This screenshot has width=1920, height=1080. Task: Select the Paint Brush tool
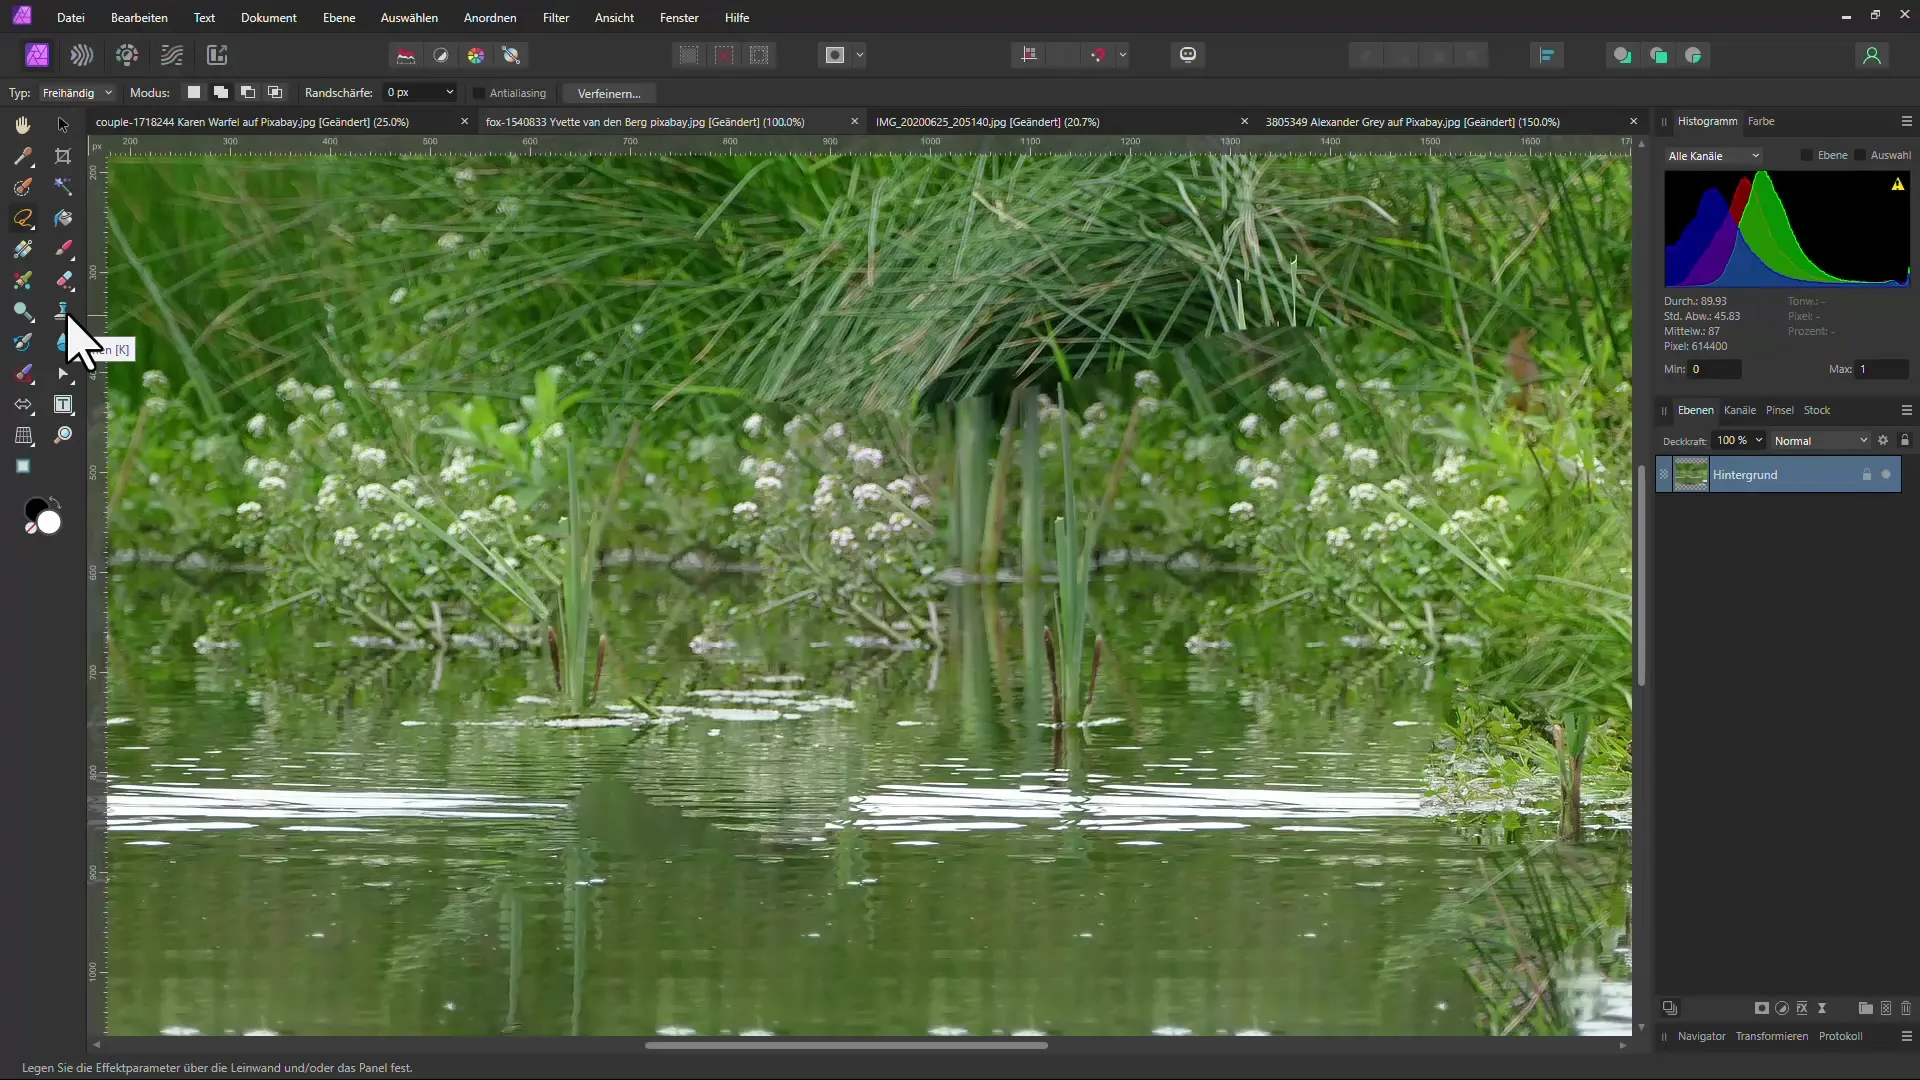click(63, 249)
